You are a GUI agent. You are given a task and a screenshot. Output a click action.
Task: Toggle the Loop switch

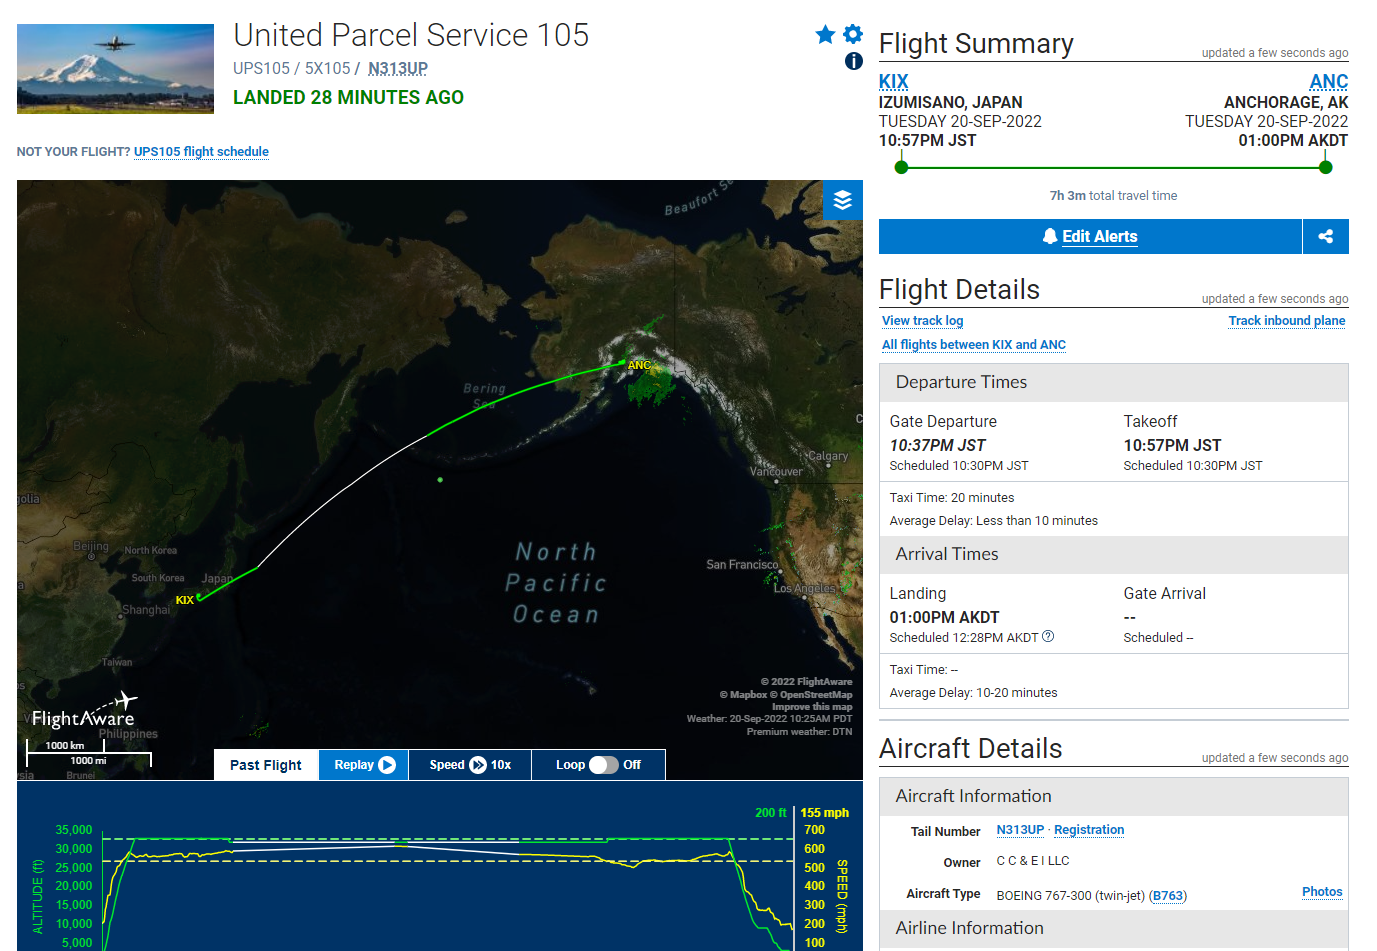point(604,765)
